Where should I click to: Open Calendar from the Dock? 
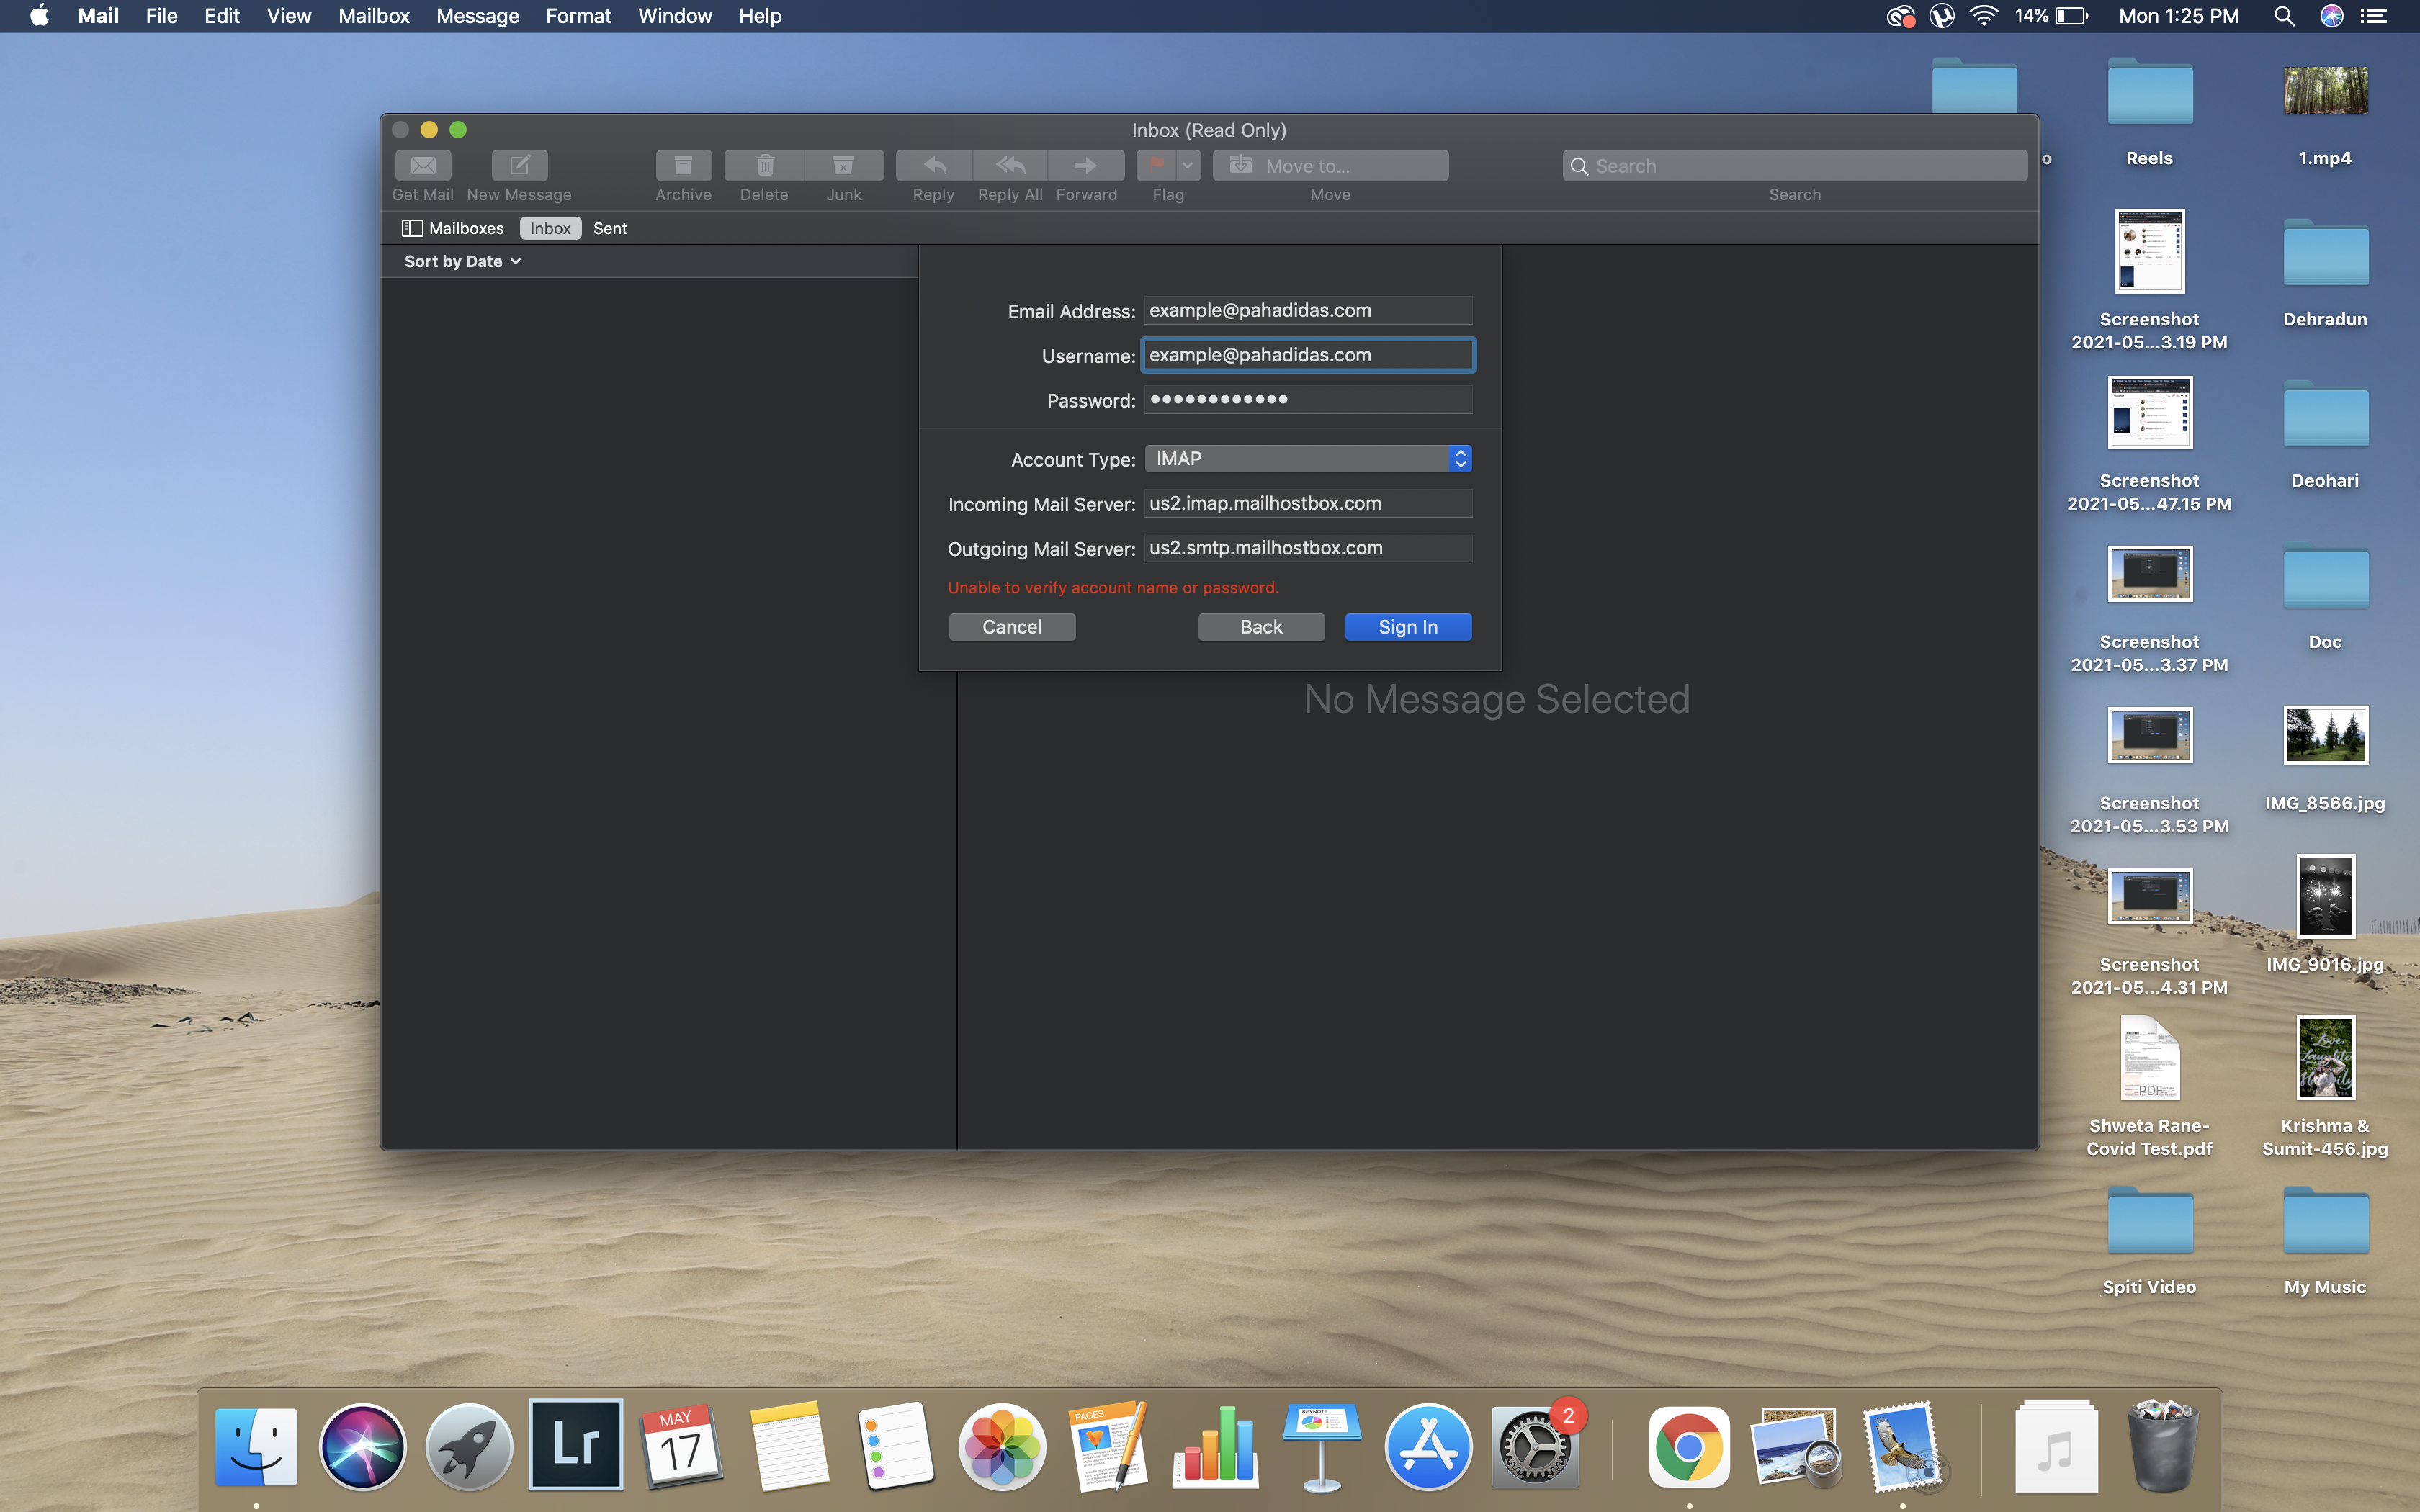(x=682, y=1446)
